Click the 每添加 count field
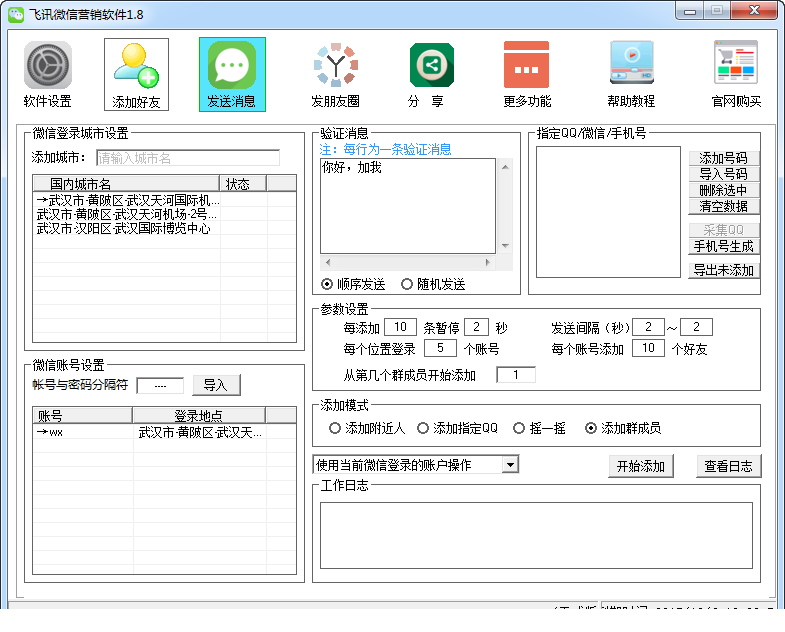Screen dimensions: 785x632 click(x=400, y=328)
